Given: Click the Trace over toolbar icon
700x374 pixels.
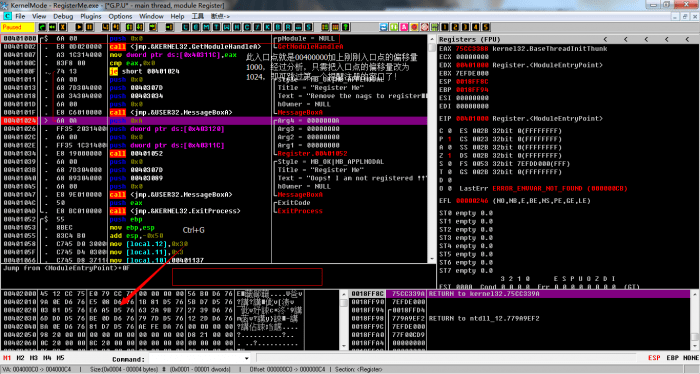Looking at the screenshot, I should point(139,27).
